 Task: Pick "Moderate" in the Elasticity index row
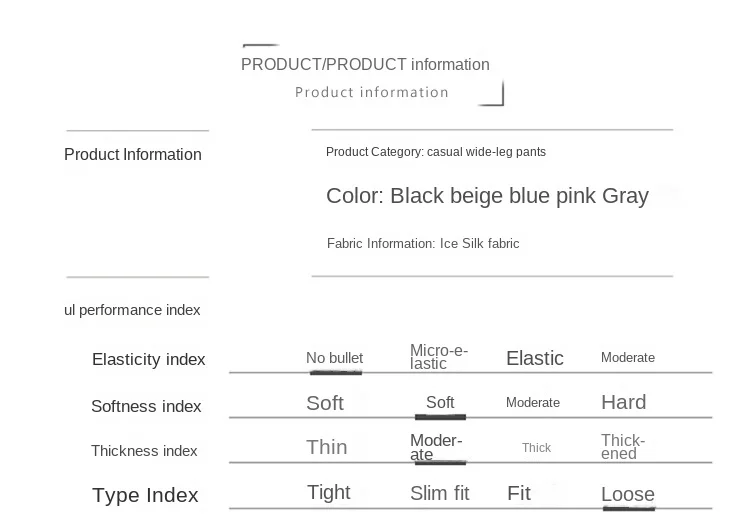click(x=628, y=358)
